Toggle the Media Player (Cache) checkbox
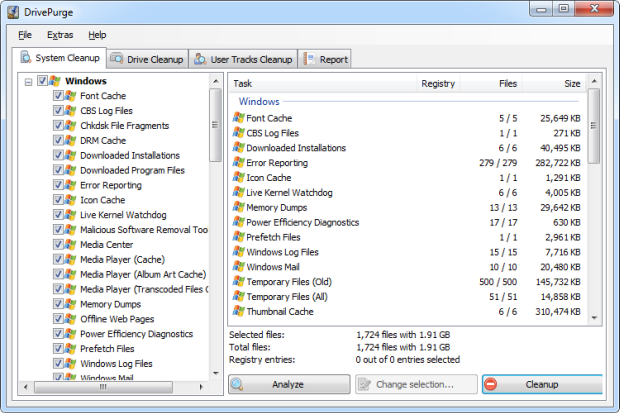 [58, 259]
